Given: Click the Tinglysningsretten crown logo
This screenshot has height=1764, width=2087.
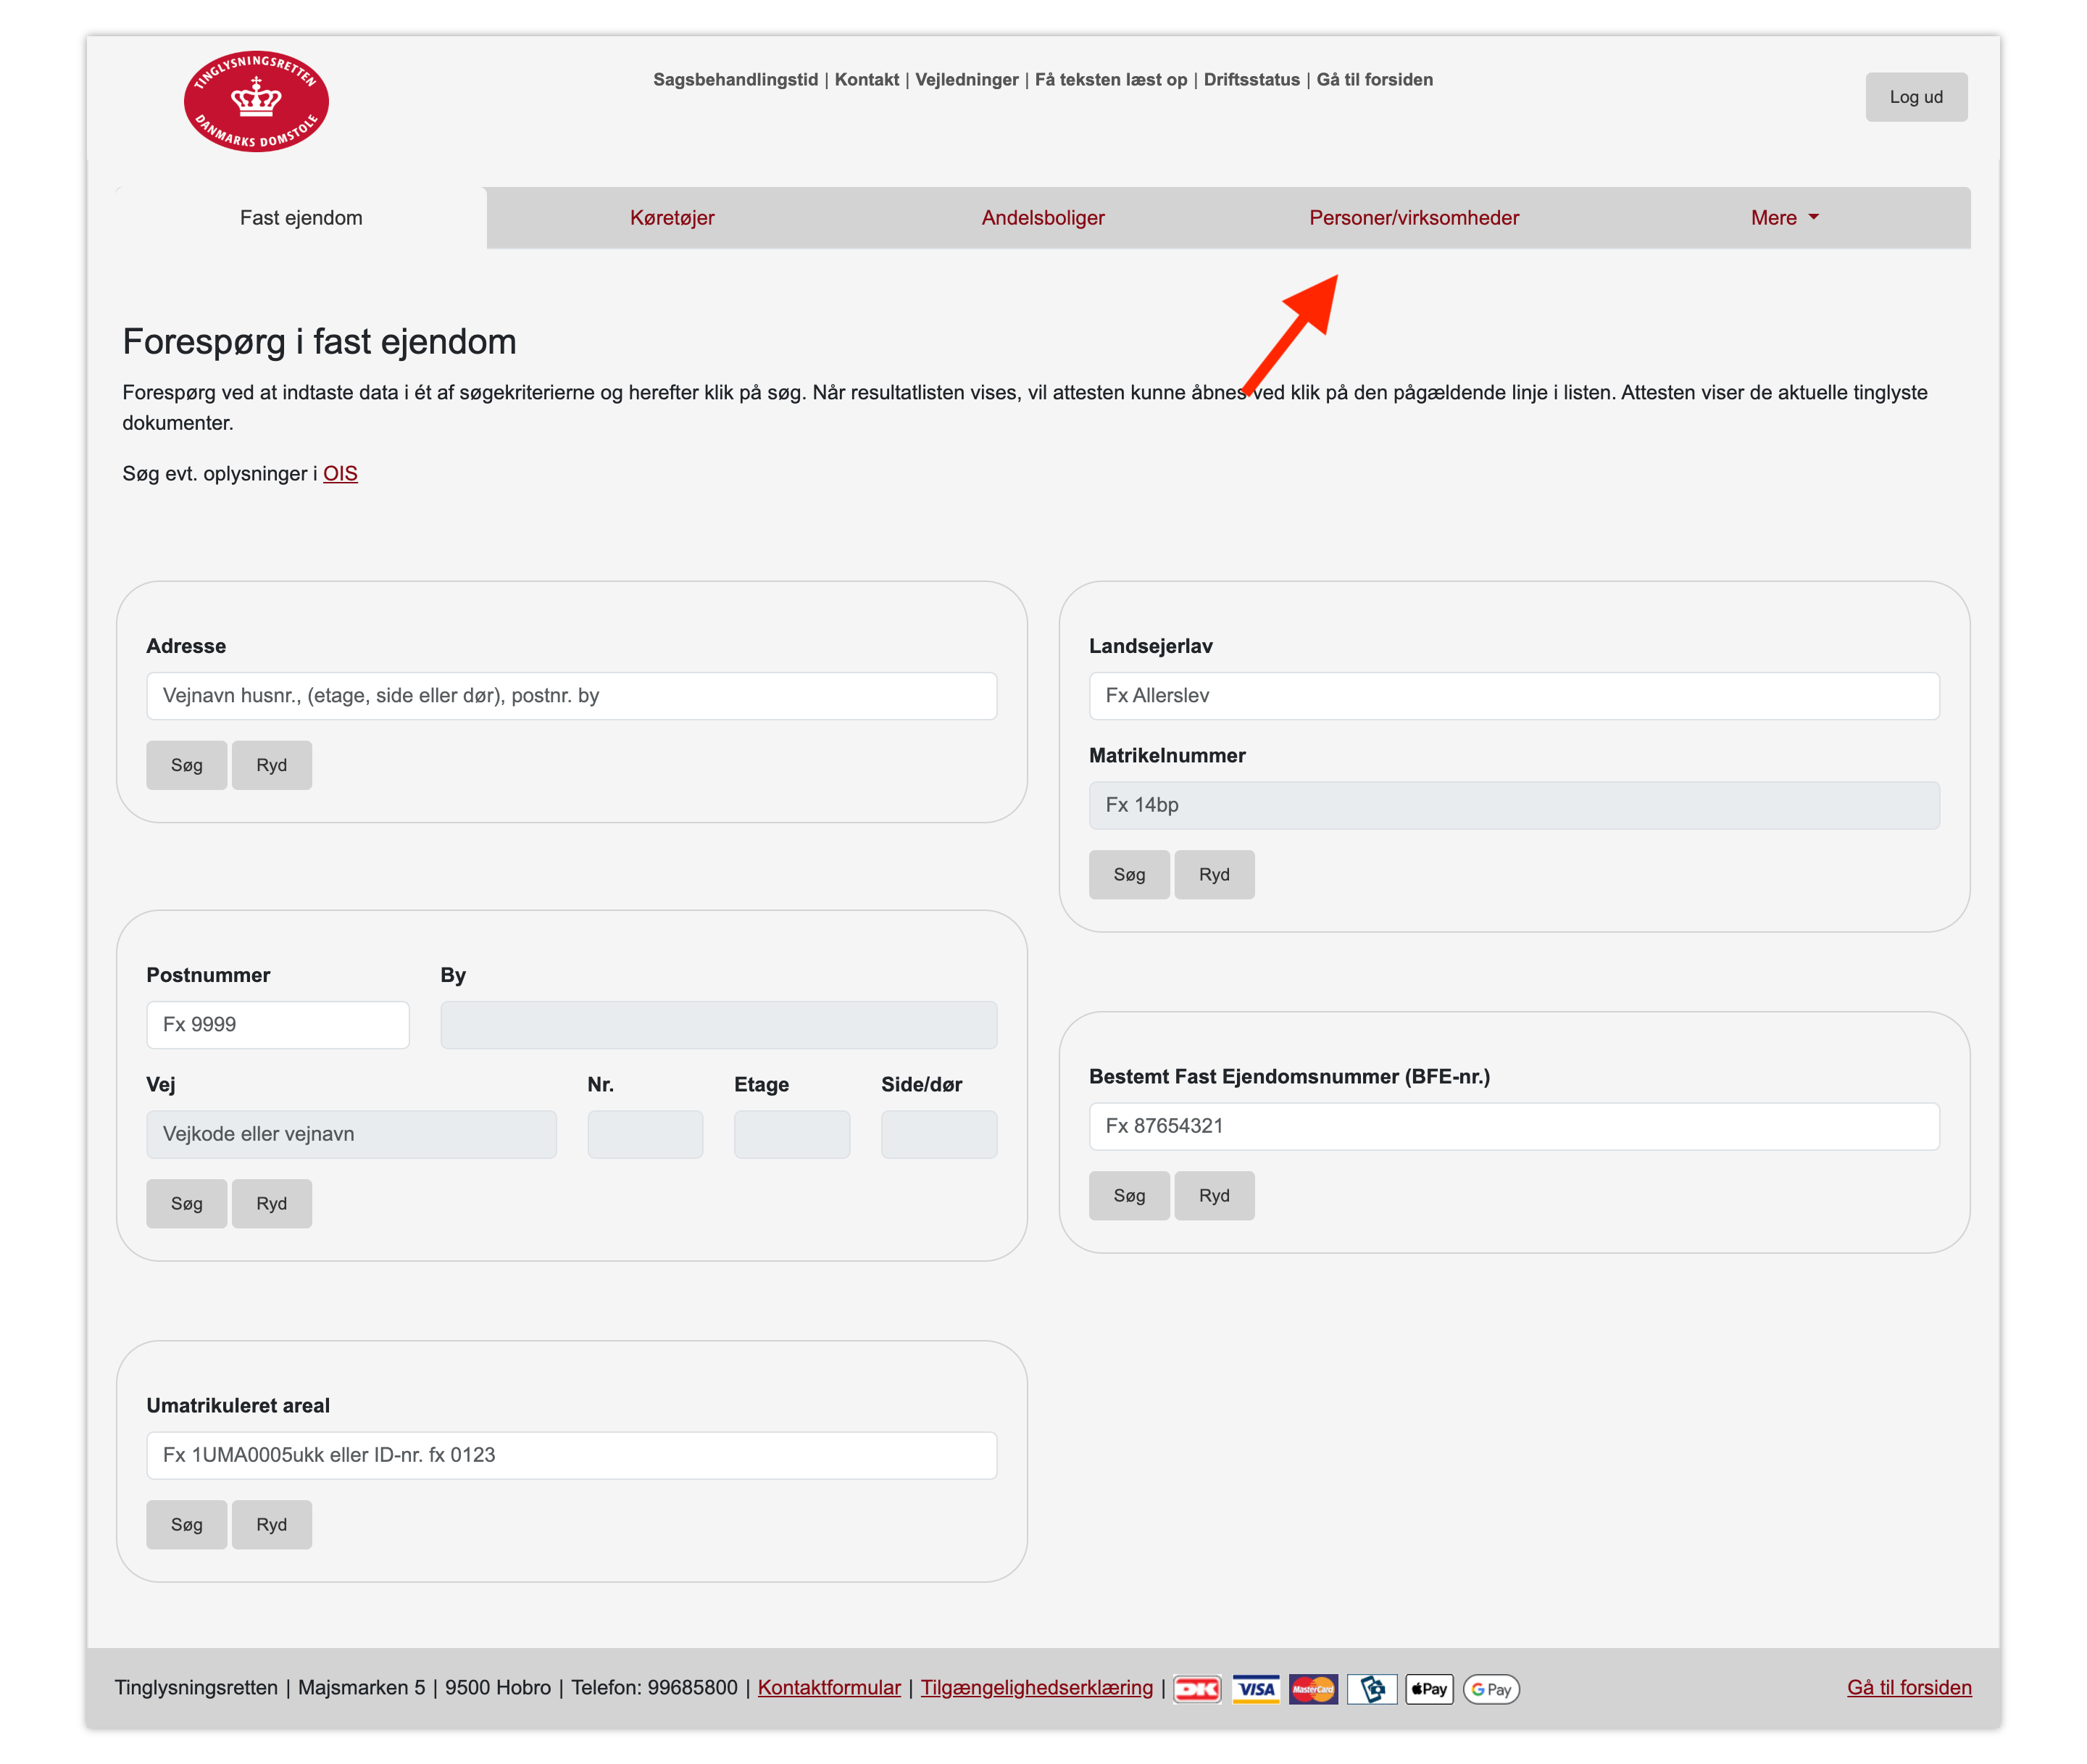Looking at the screenshot, I should pyautogui.click(x=256, y=101).
